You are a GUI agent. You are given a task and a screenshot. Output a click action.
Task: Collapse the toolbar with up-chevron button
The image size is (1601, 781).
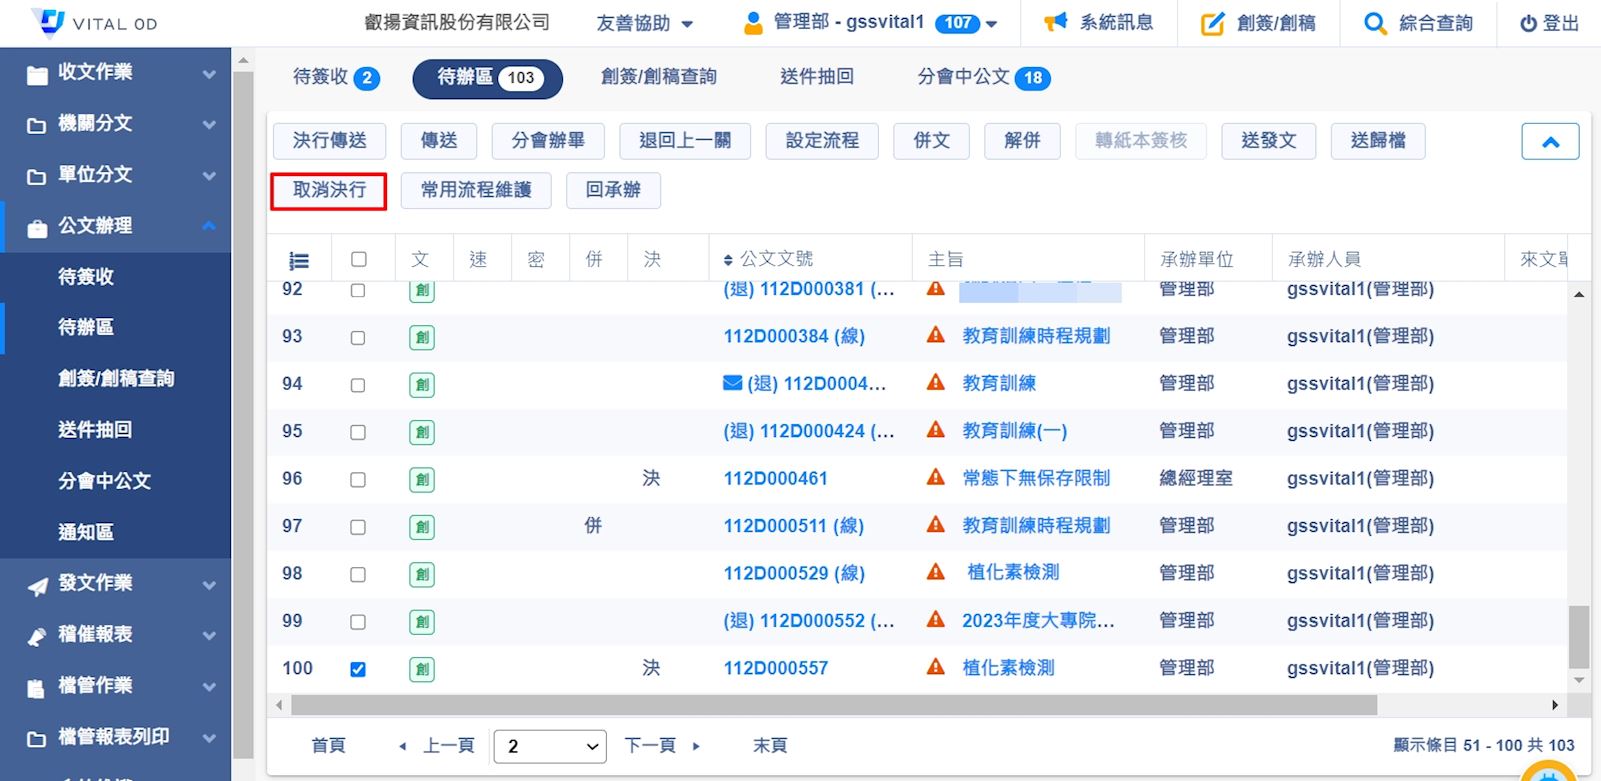pyautogui.click(x=1550, y=142)
